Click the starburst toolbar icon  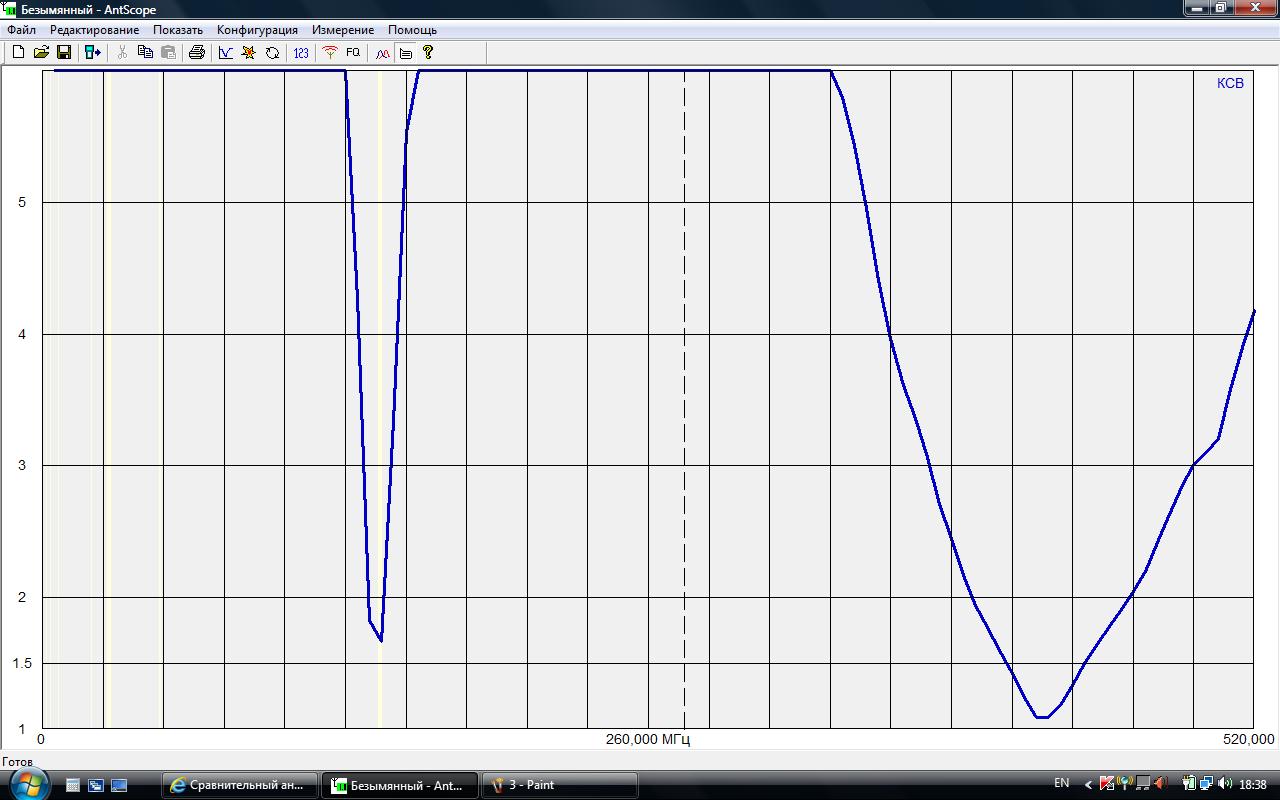pyautogui.click(x=249, y=53)
